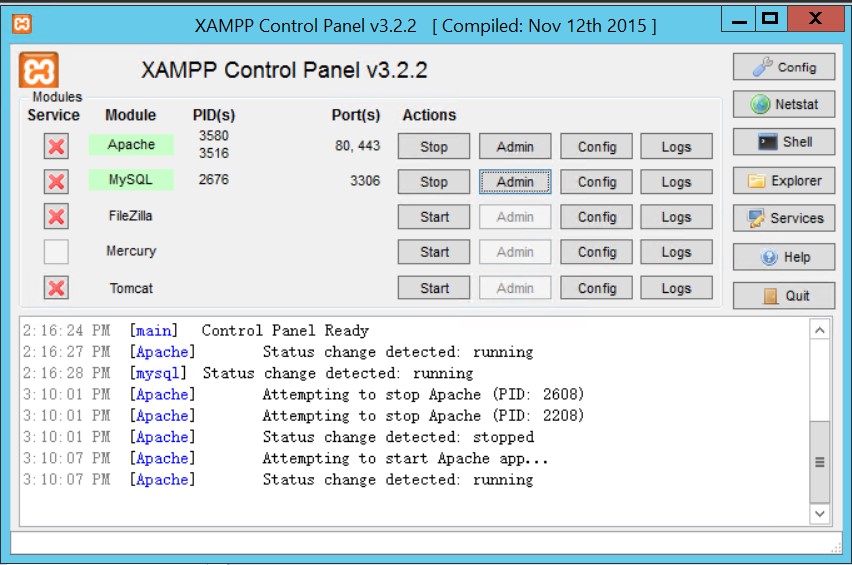Open the Apache Config menu
Image resolution: width=852 pixels, height=565 pixels.
597,146
